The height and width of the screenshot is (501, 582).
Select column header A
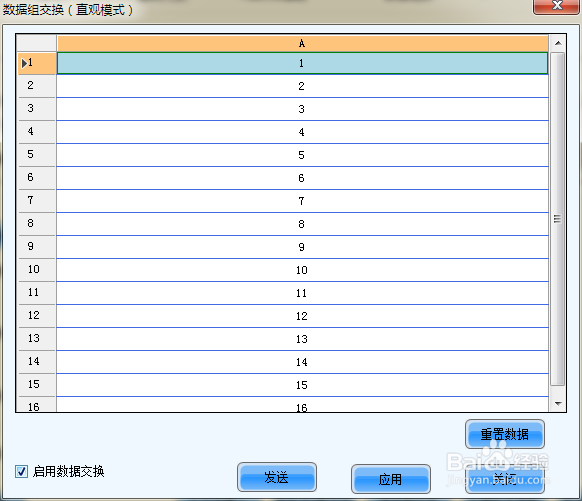pos(303,43)
